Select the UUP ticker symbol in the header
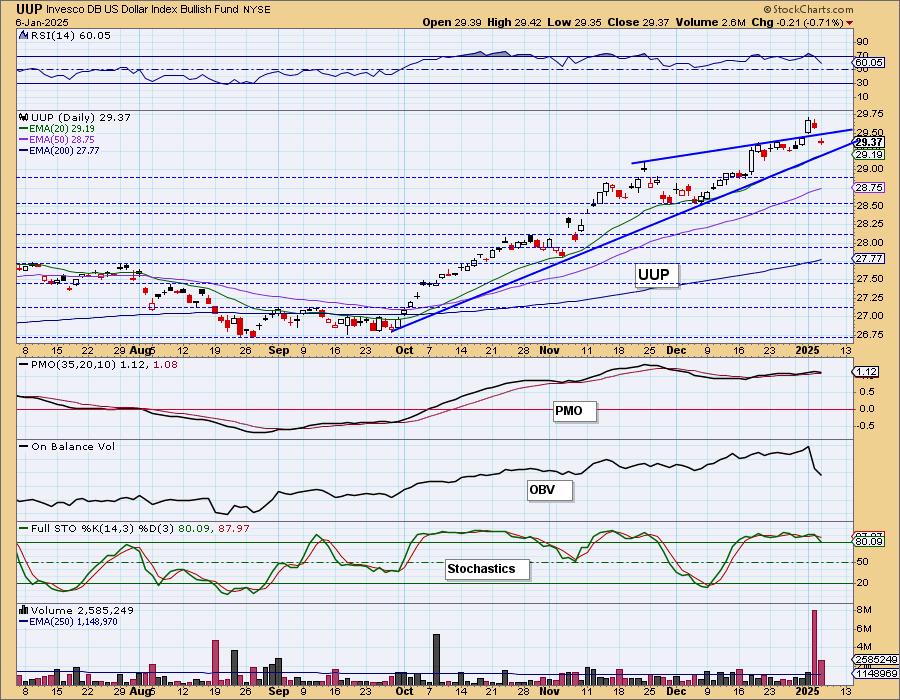Screen dimensions: 900x700 point(28,9)
